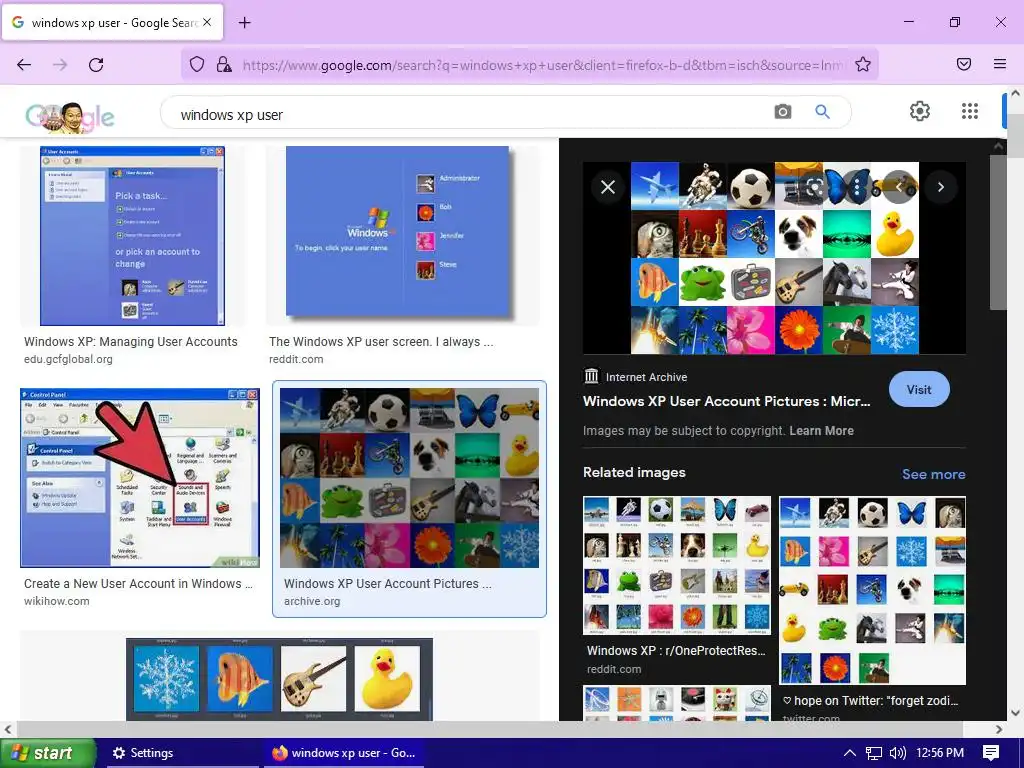The height and width of the screenshot is (768, 1024).
Task: Open the Managing User Accounts thumbnail
Action: 133,236
